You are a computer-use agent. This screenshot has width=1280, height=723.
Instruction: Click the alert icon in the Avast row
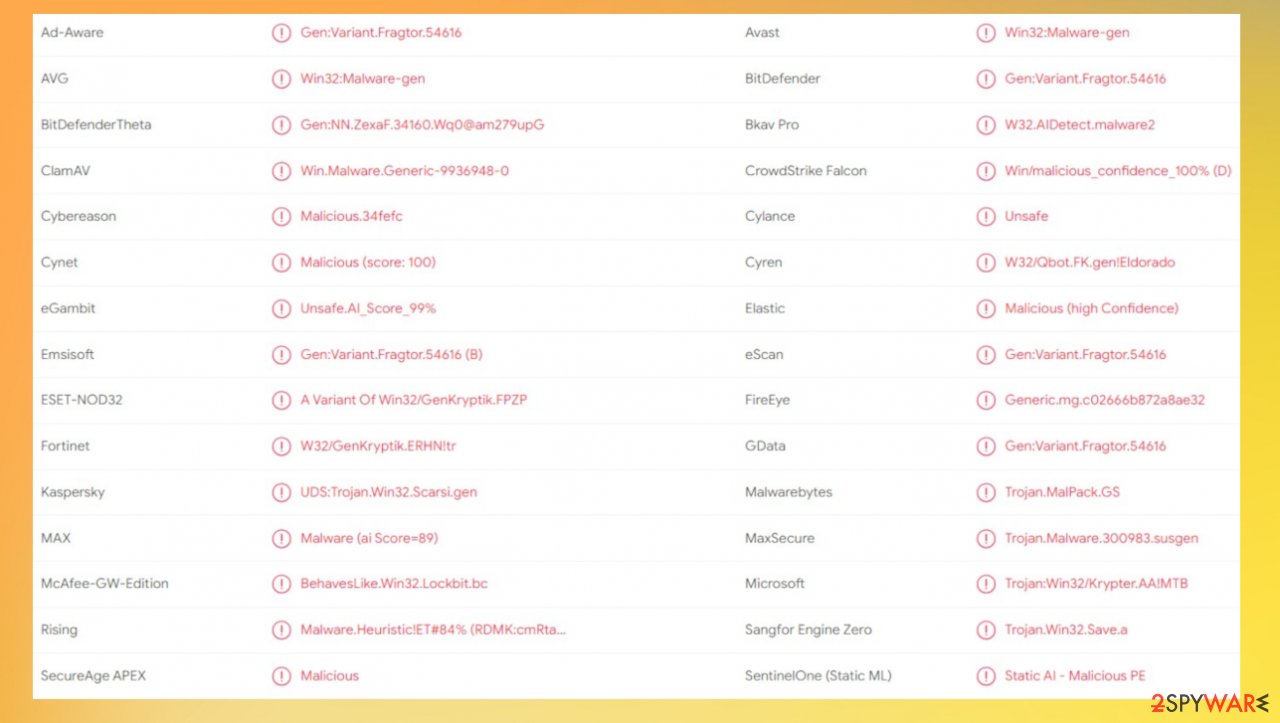(x=986, y=33)
